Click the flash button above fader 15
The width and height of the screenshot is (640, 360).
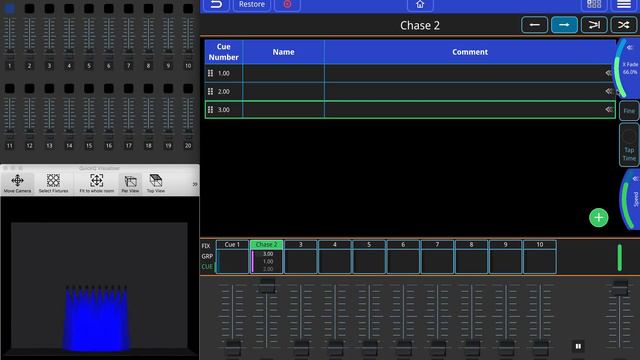tap(89, 89)
